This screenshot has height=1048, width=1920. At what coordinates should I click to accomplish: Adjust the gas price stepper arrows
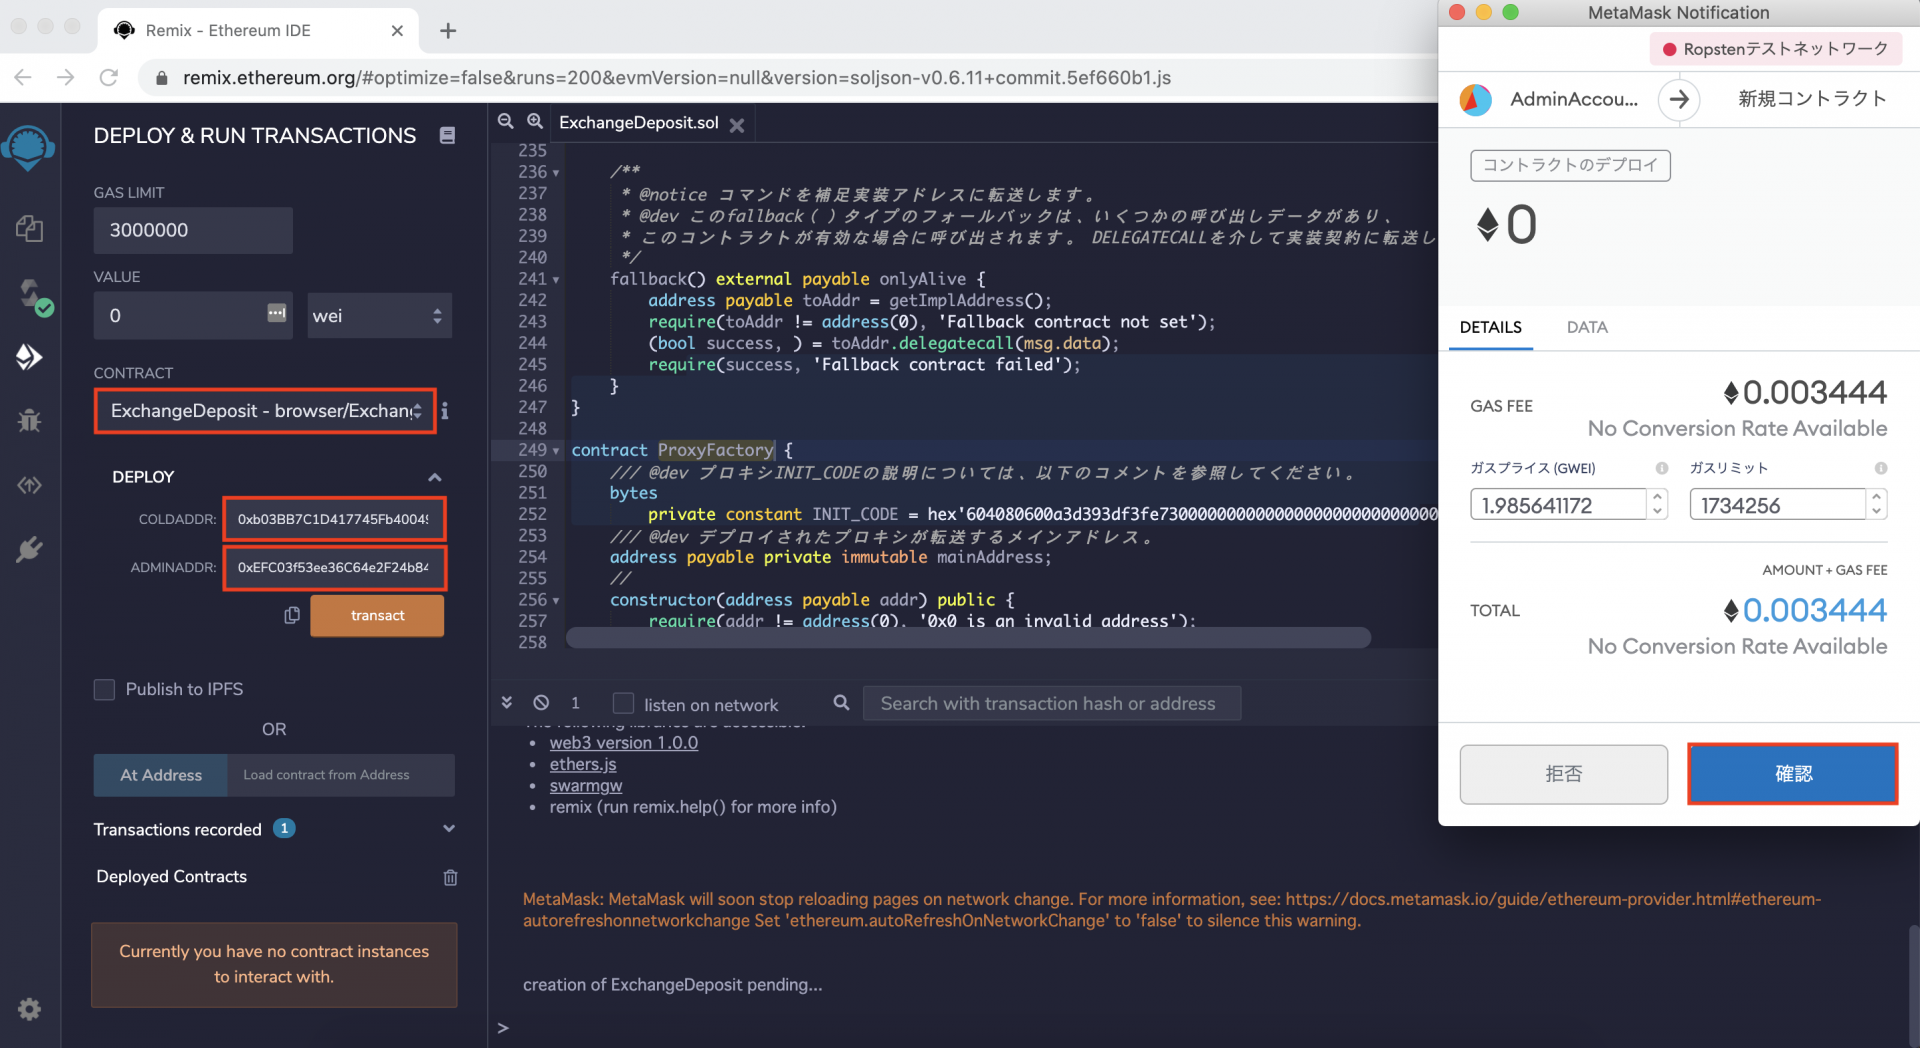pyautogui.click(x=1658, y=504)
